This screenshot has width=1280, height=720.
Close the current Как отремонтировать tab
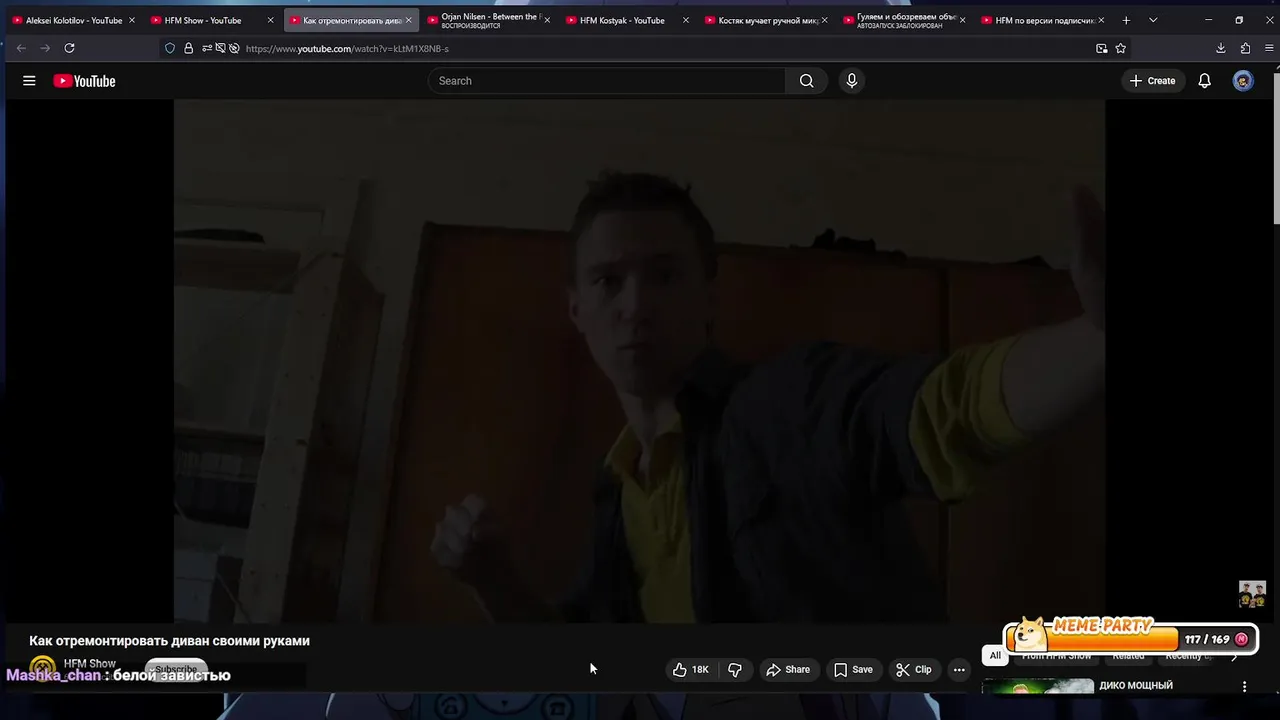[x=408, y=20]
